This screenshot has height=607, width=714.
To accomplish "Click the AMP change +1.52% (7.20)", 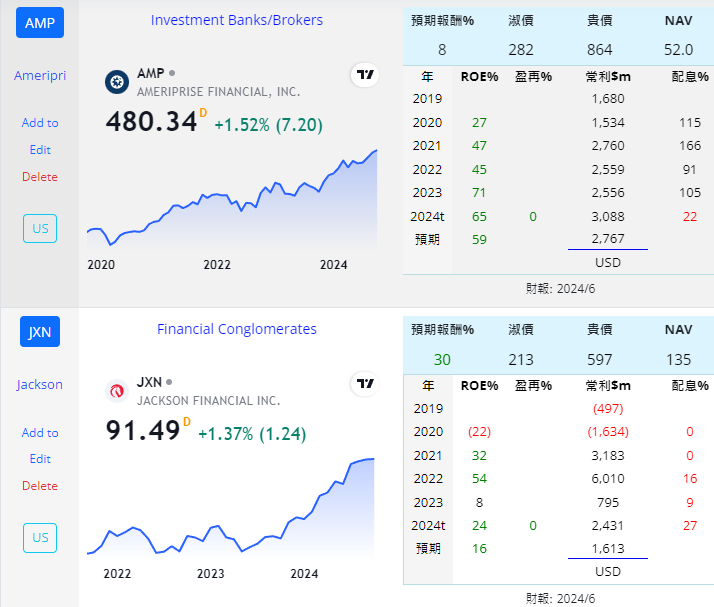I will pos(269,125).
